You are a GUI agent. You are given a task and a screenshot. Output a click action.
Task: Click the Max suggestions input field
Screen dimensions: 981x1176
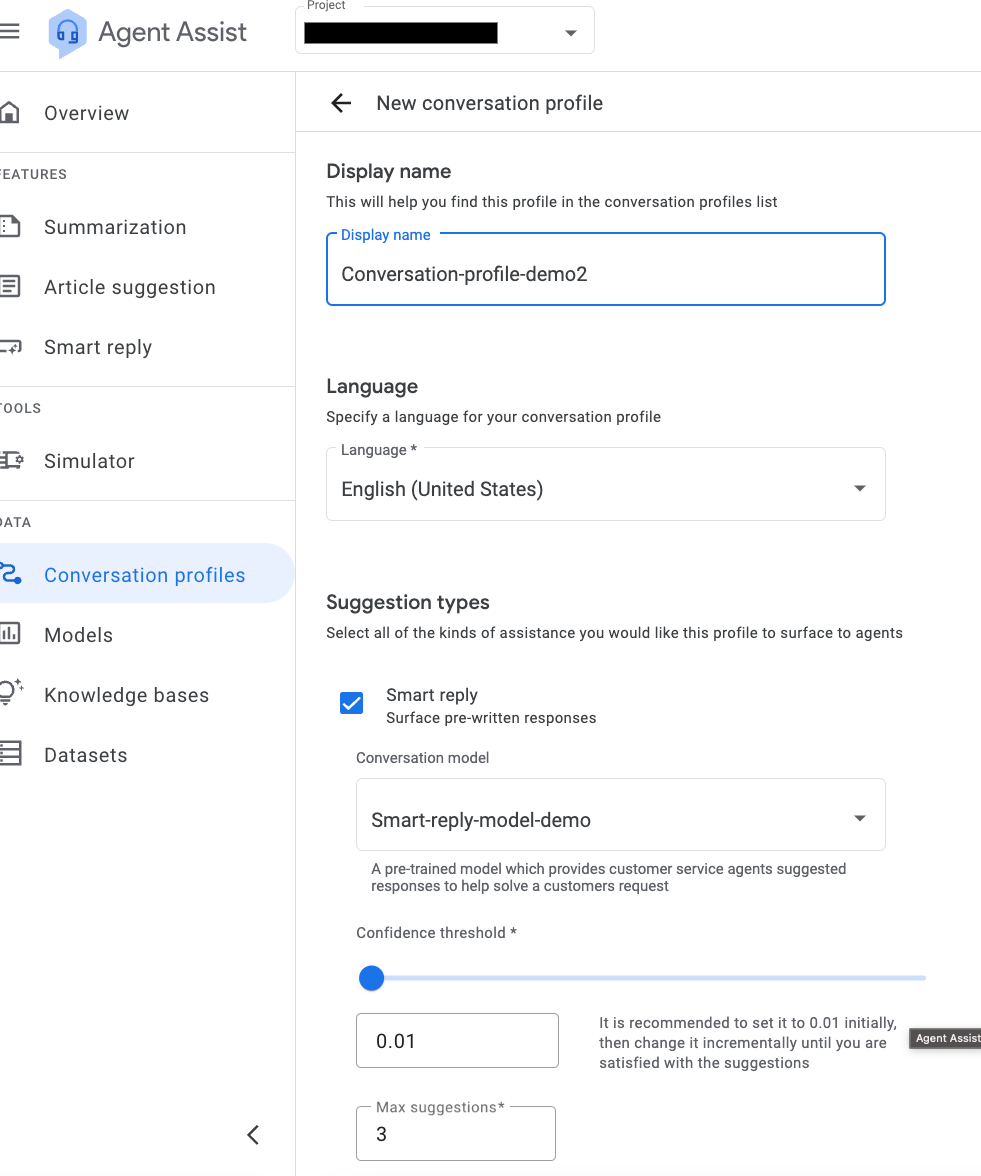(x=455, y=1133)
